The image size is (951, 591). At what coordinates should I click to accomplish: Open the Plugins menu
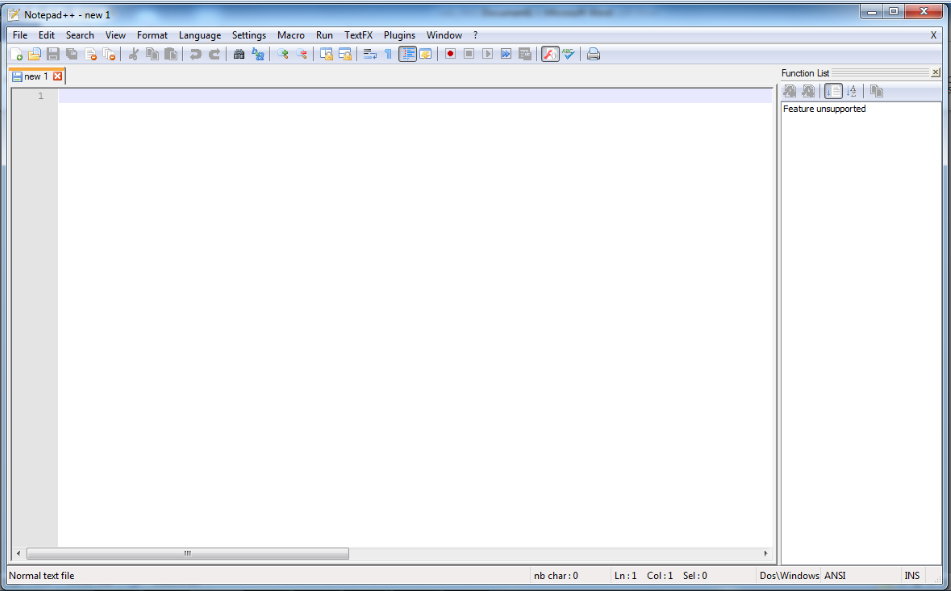coord(400,35)
